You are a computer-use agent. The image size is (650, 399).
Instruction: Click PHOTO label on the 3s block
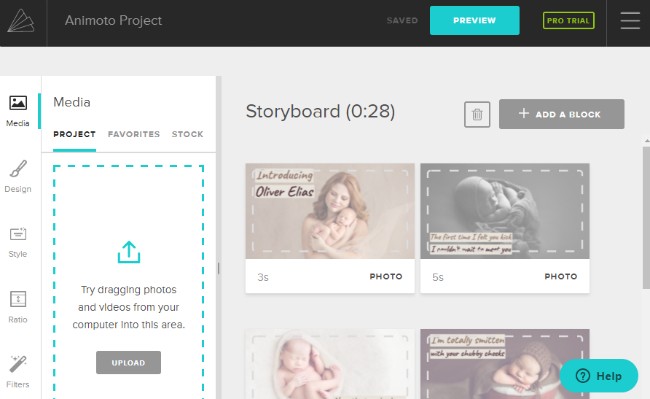coord(386,276)
